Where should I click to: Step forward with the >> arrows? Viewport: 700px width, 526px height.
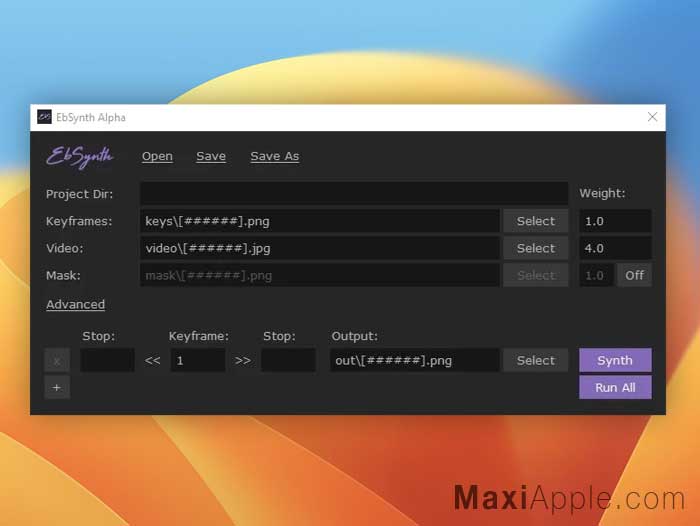(243, 360)
